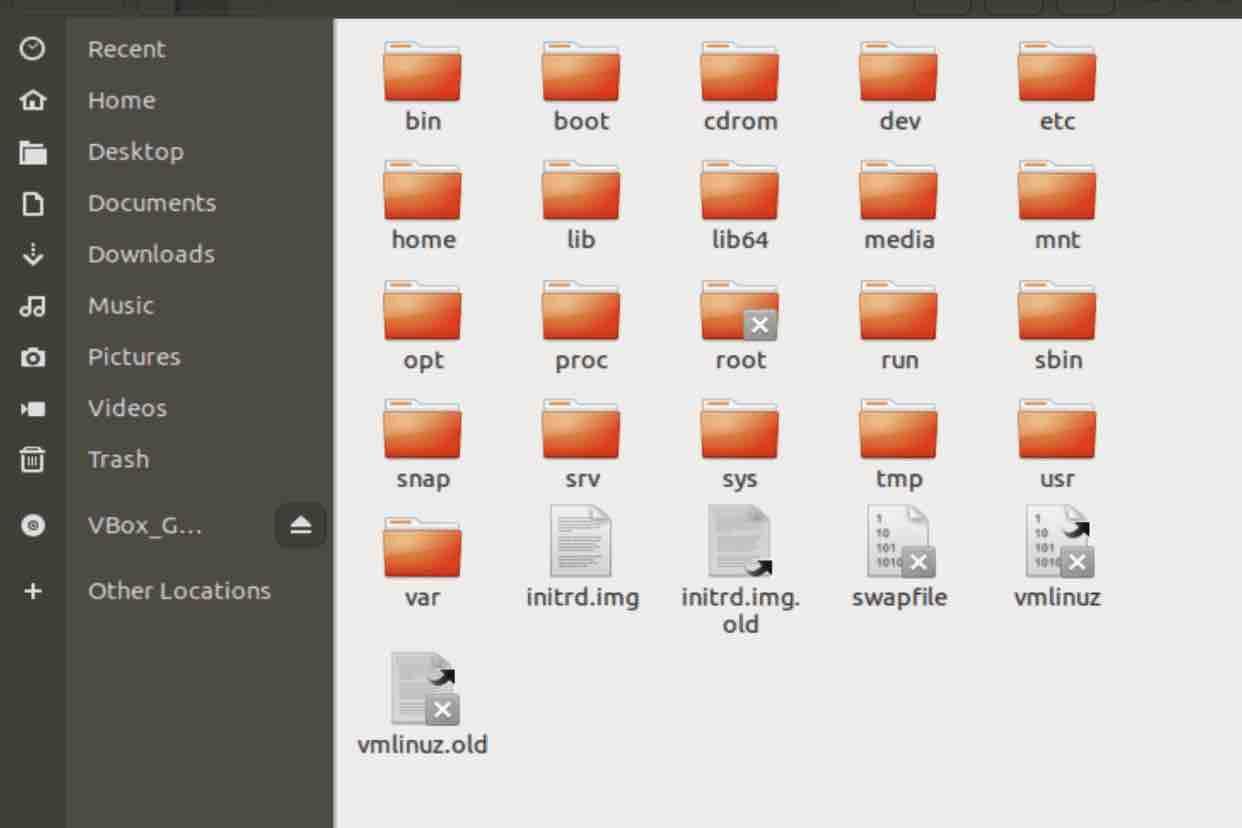Screen dimensions: 1242x828
Task: Open the usr folder
Action: [1057, 439]
